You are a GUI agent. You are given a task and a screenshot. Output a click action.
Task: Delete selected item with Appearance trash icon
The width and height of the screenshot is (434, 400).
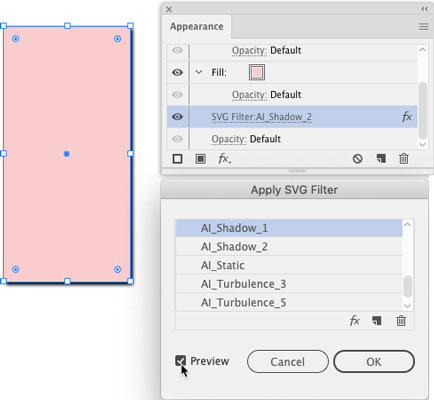coord(404,159)
